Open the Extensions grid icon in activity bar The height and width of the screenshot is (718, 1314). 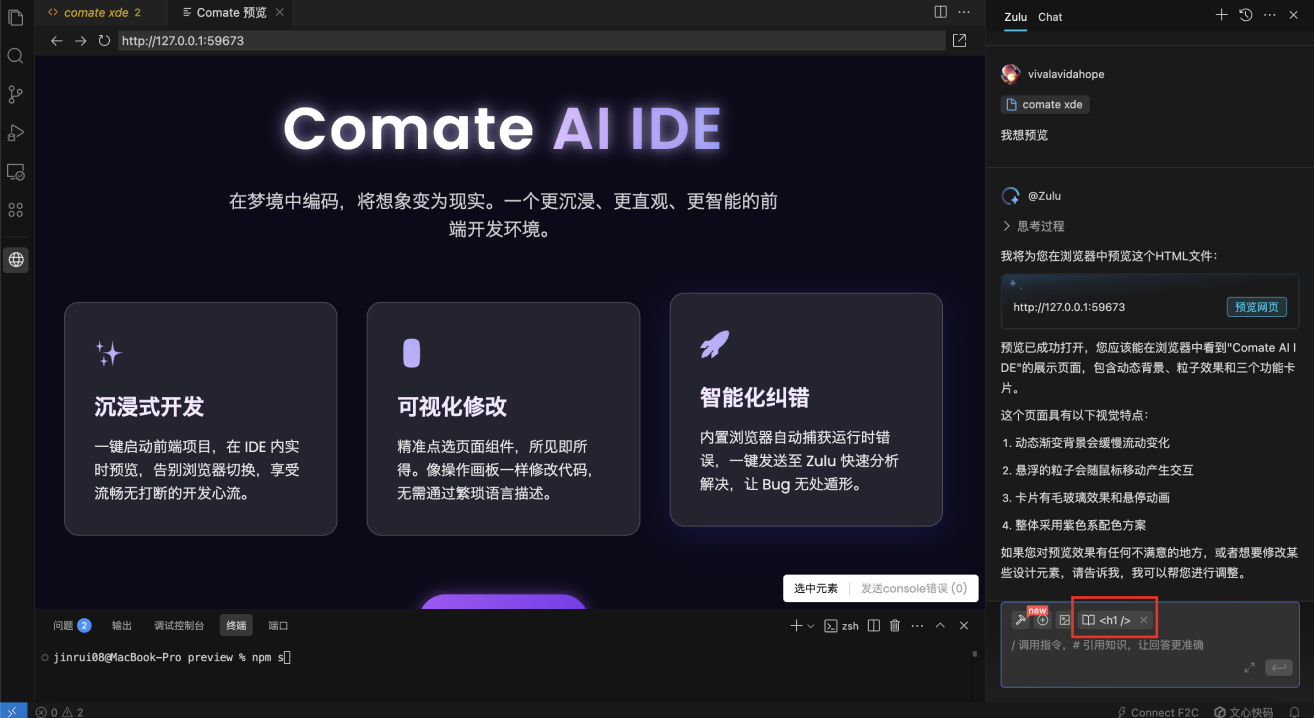[15, 210]
